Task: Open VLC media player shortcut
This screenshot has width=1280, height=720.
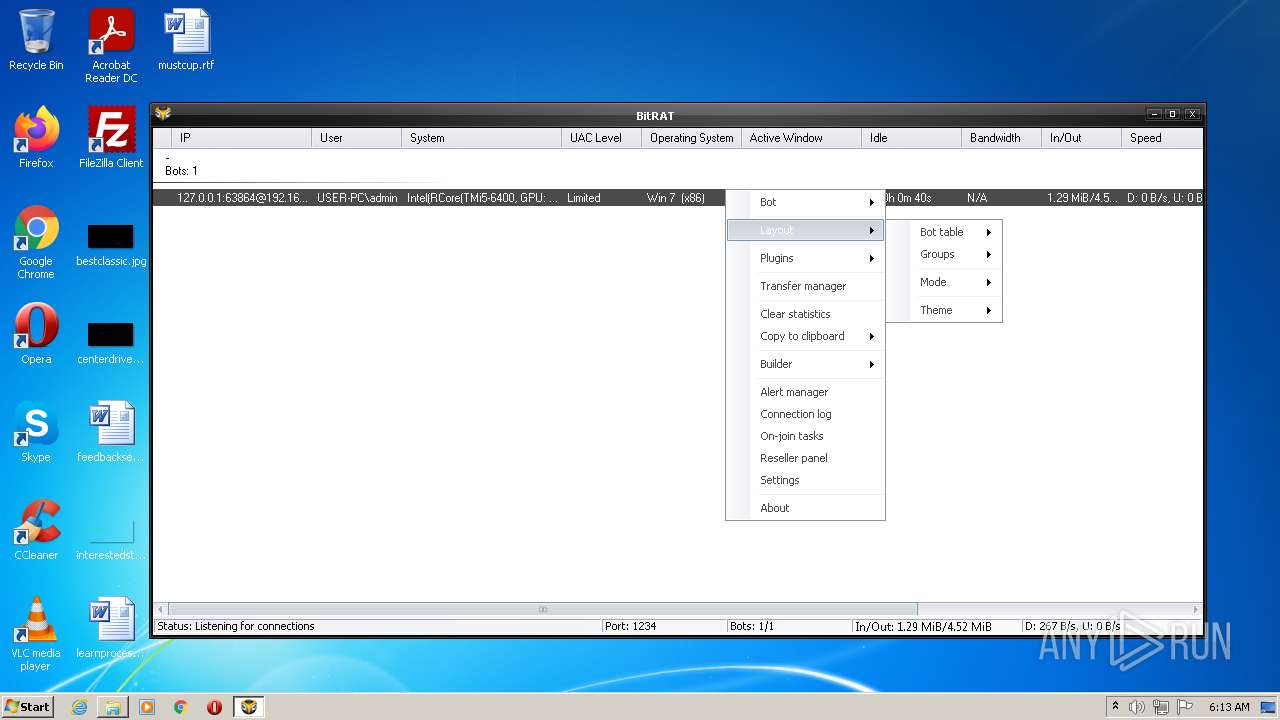Action: pos(36,634)
